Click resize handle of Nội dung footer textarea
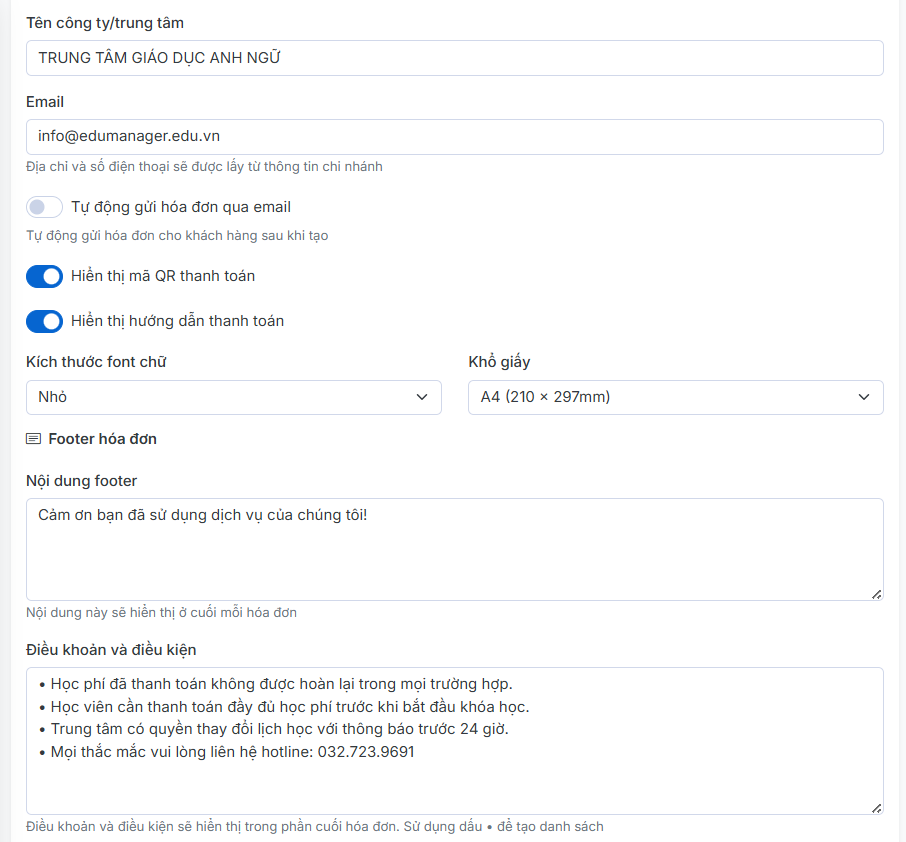 point(876,593)
